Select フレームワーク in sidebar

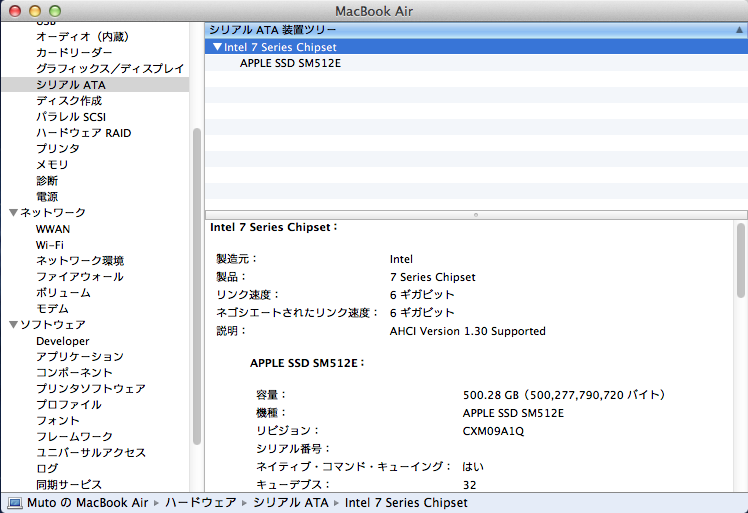coord(74,437)
